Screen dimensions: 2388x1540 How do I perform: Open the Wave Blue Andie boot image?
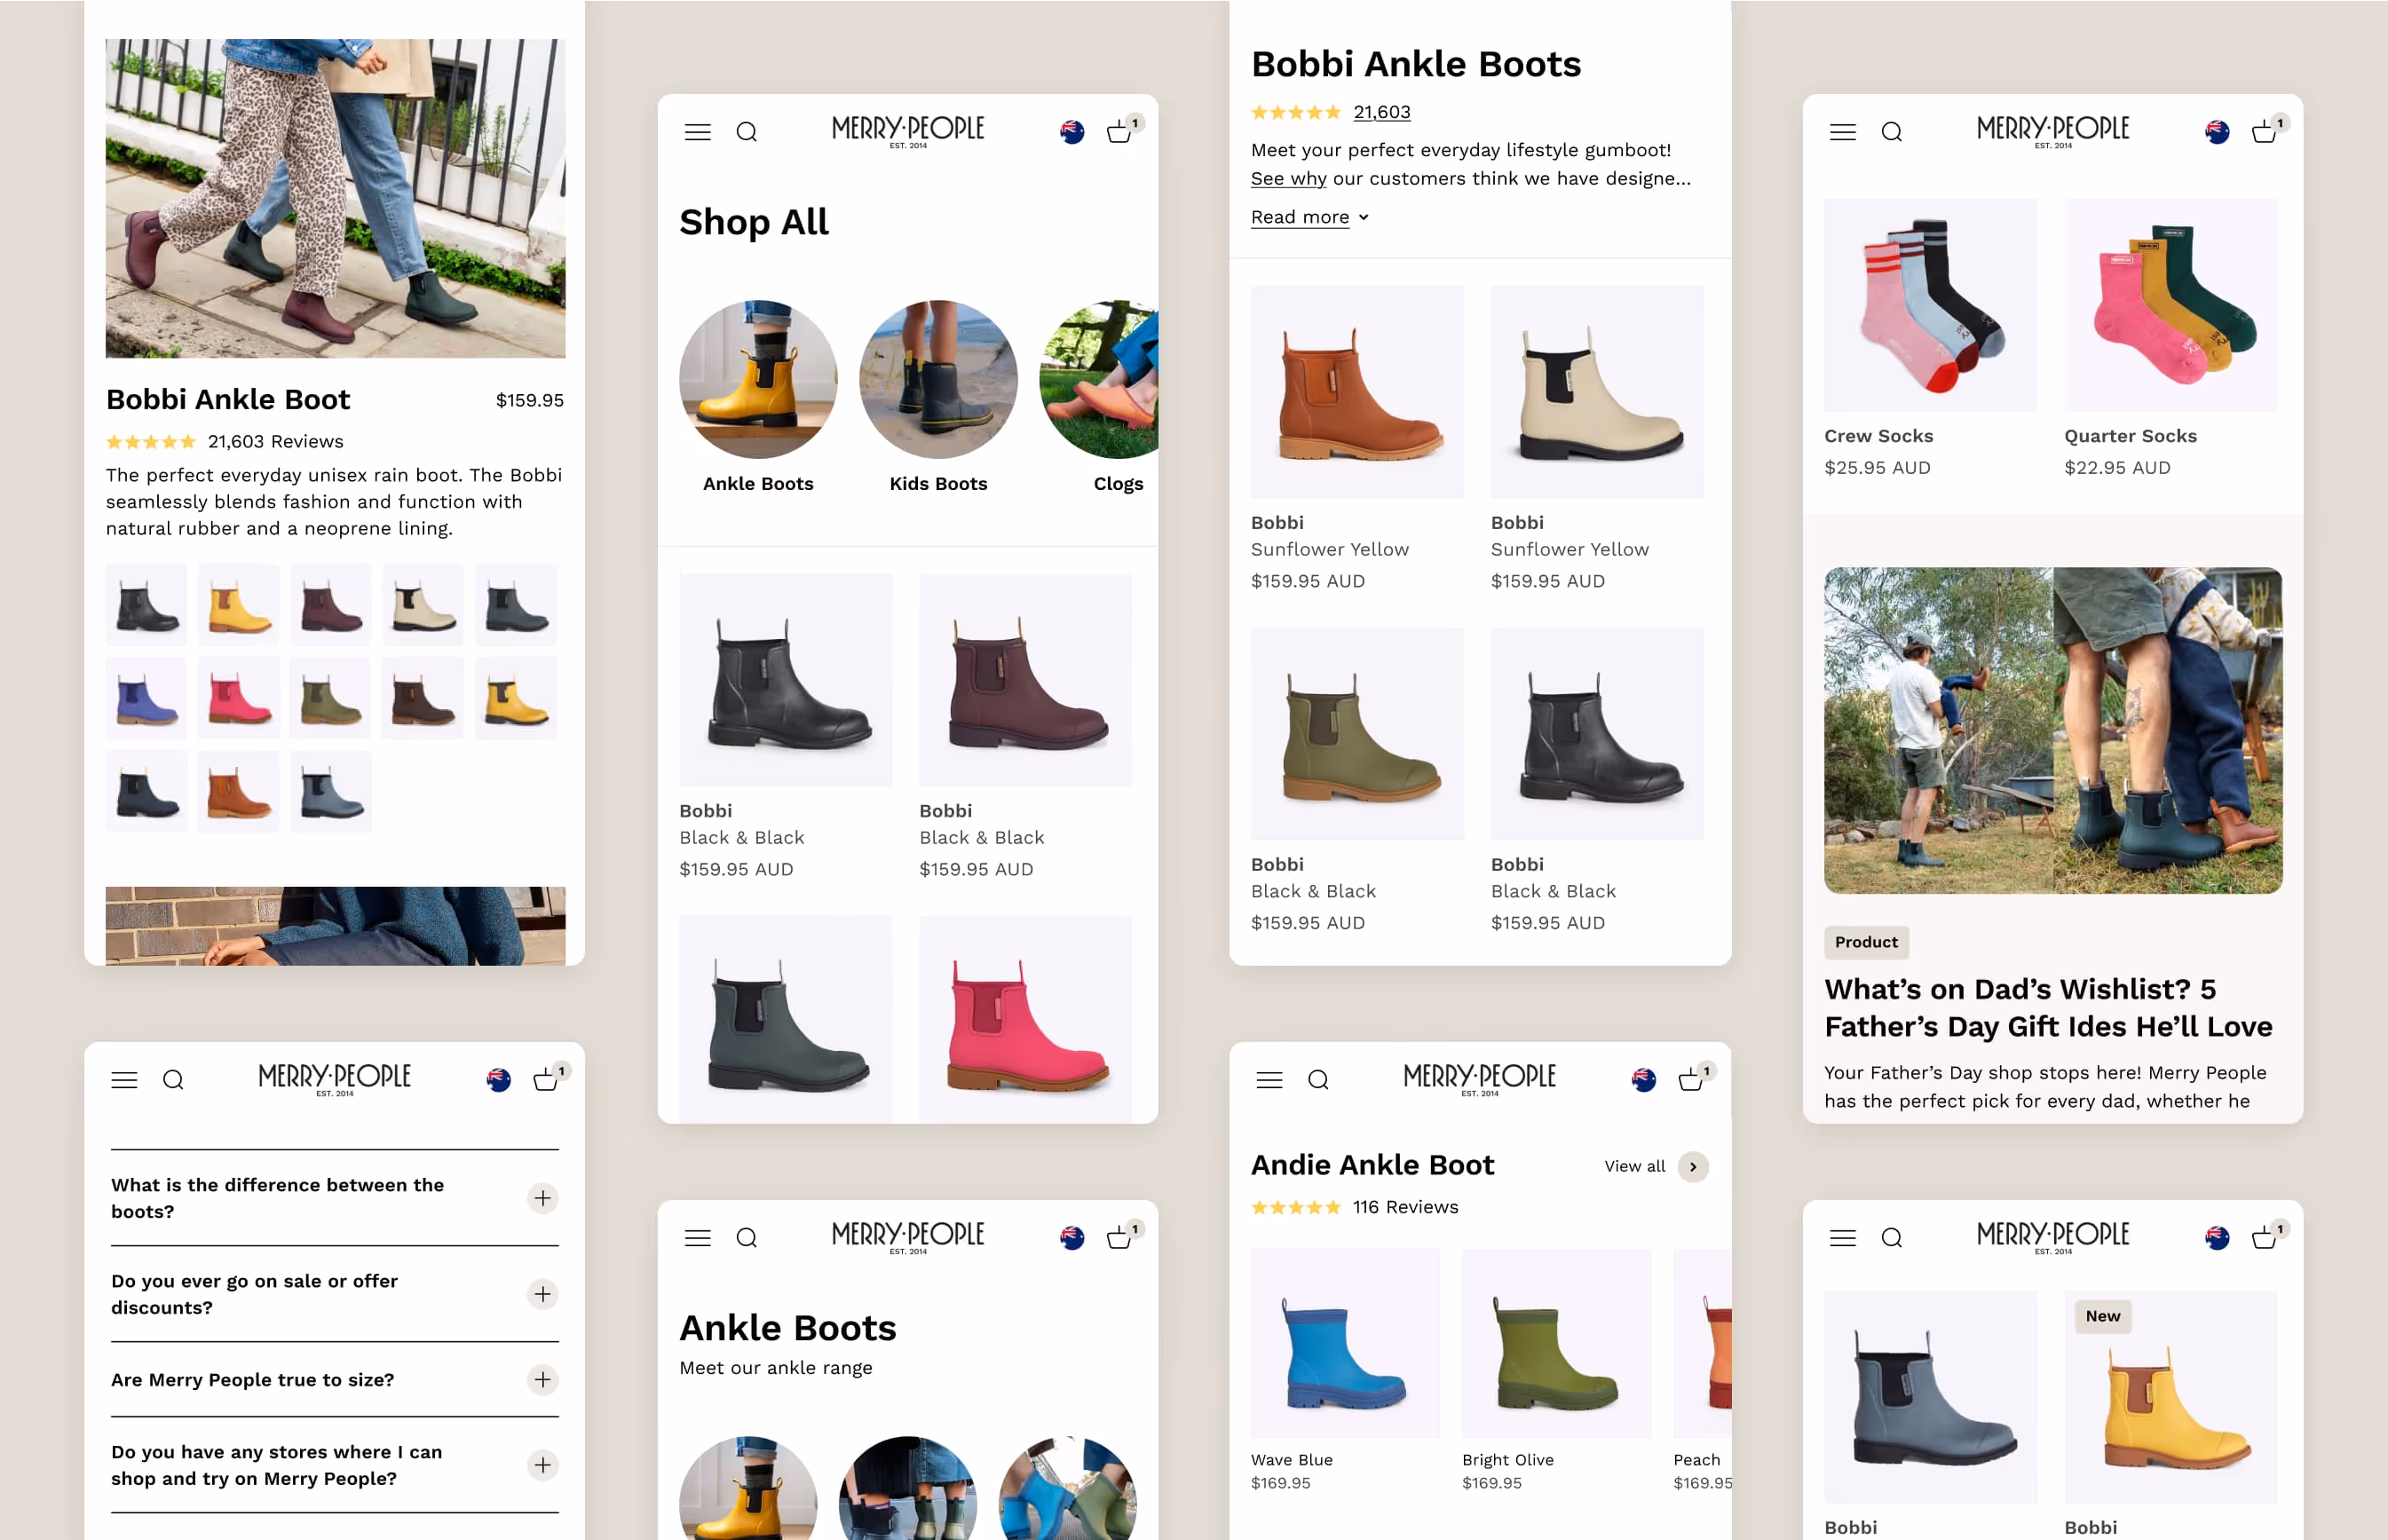(1344, 1343)
